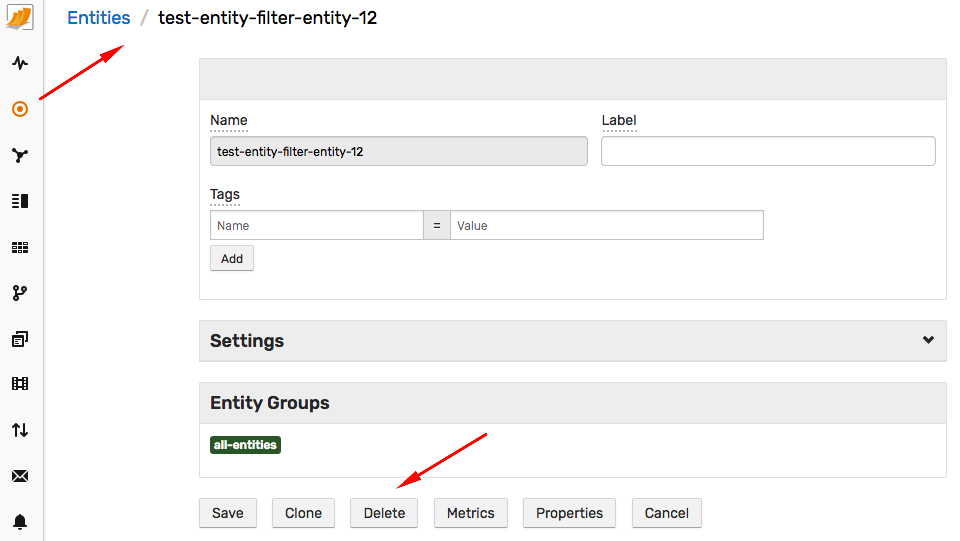Open the branch fork icon in sidebar

pos(20,293)
